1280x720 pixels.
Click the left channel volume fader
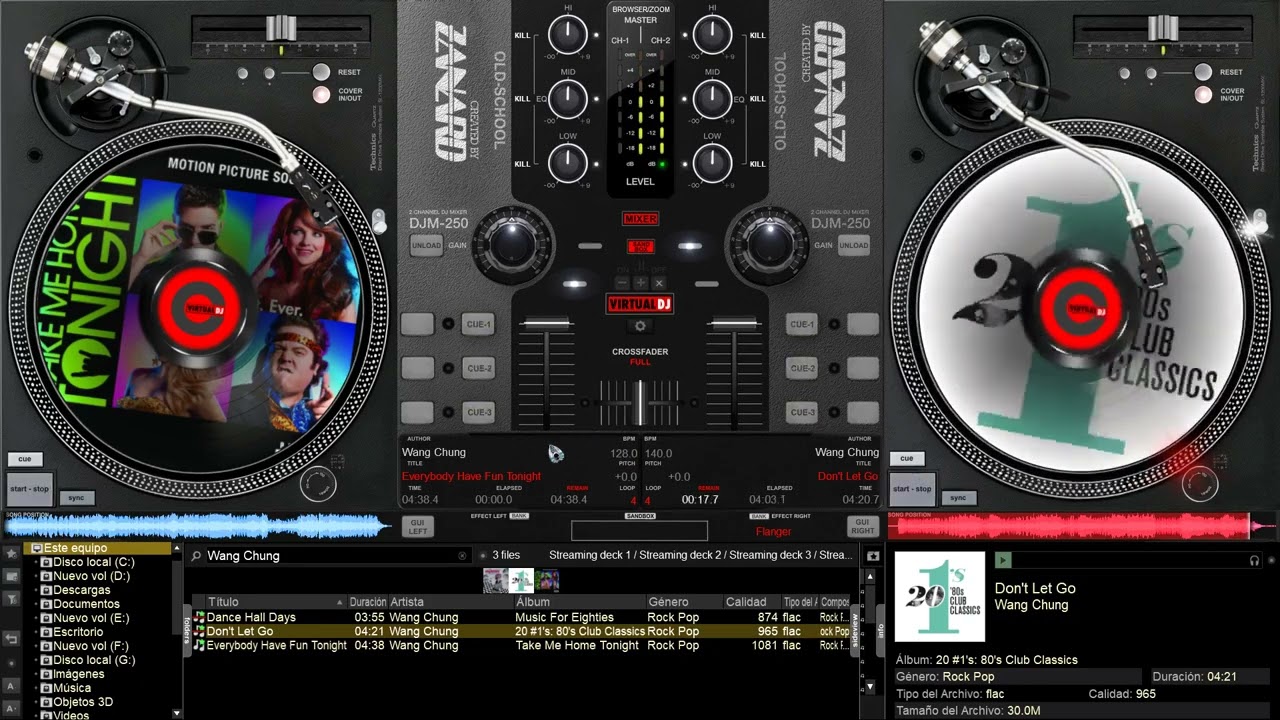tap(545, 324)
